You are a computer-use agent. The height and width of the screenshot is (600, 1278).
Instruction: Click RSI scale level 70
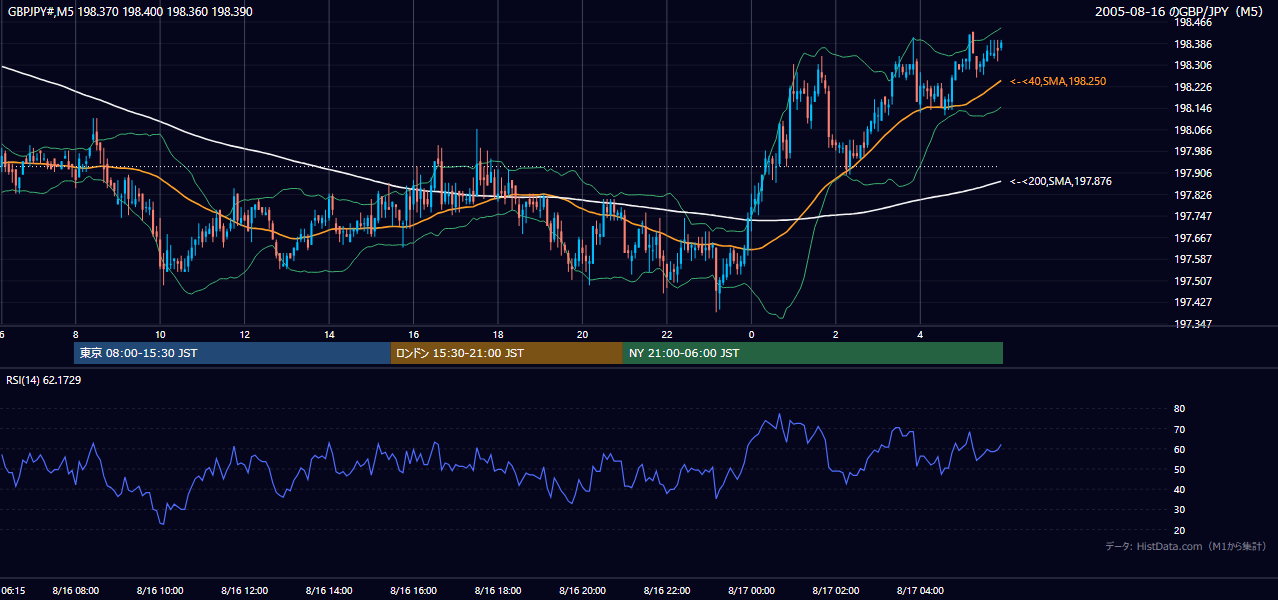[1179, 429]
